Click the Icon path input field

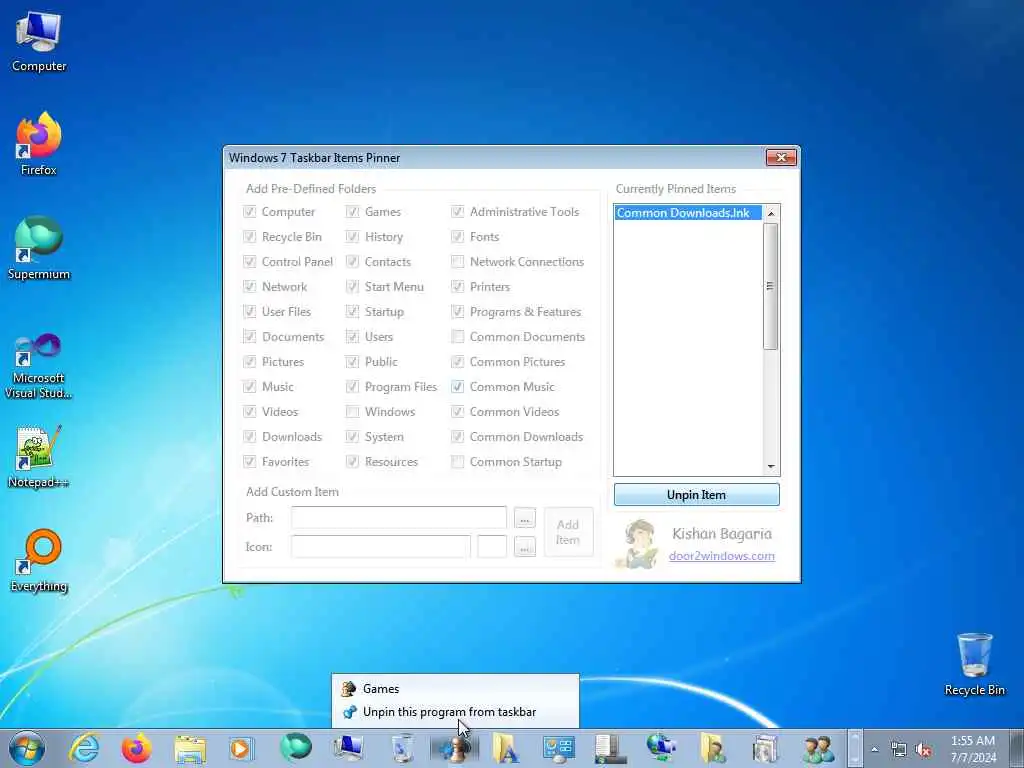coord(381,547)
